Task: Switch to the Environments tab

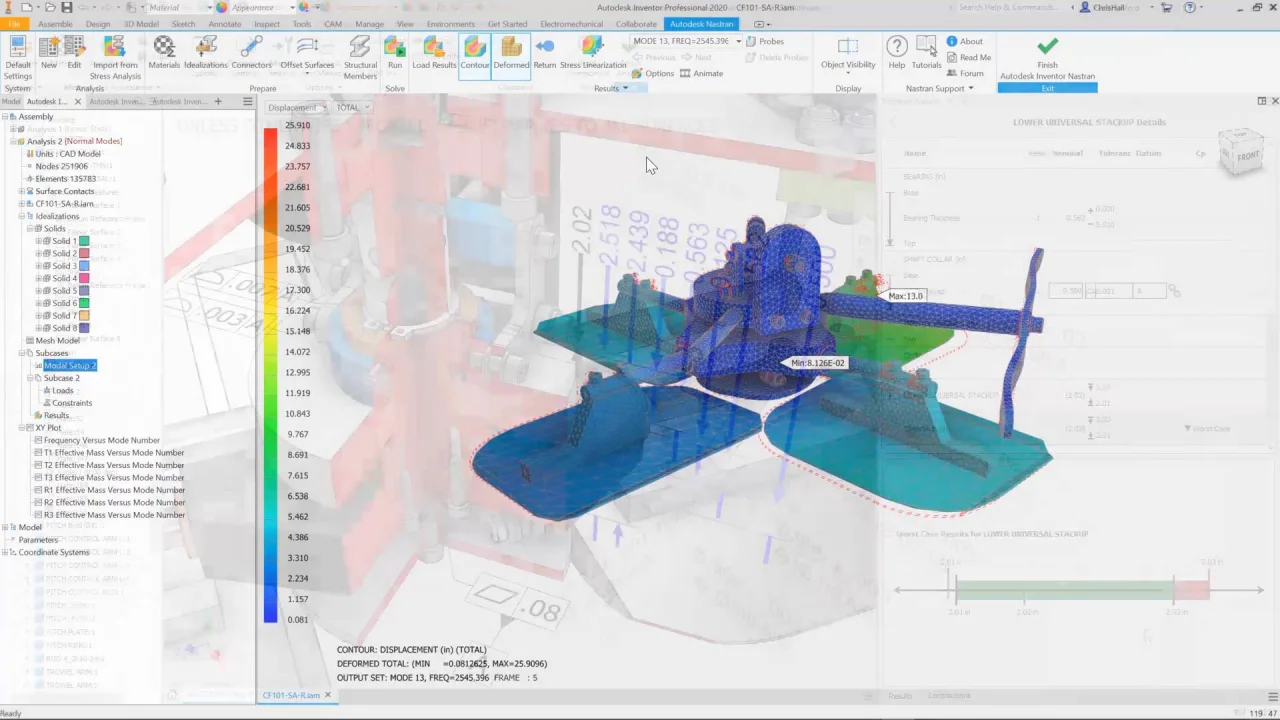Action: (450, 24)
